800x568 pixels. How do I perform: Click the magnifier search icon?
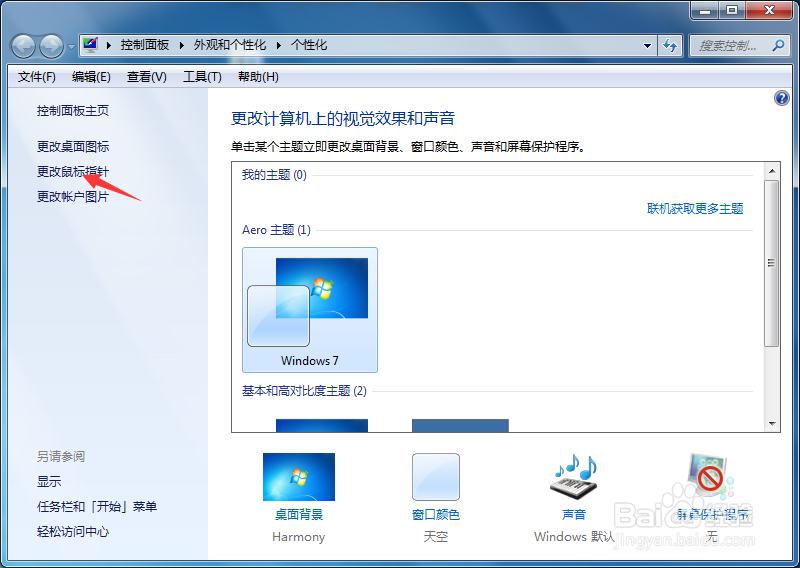pyautogui.click(x=778, y=45)
